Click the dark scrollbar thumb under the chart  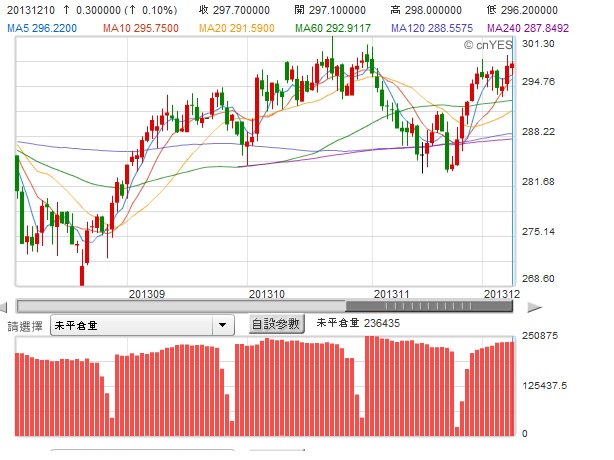point(429,307)
